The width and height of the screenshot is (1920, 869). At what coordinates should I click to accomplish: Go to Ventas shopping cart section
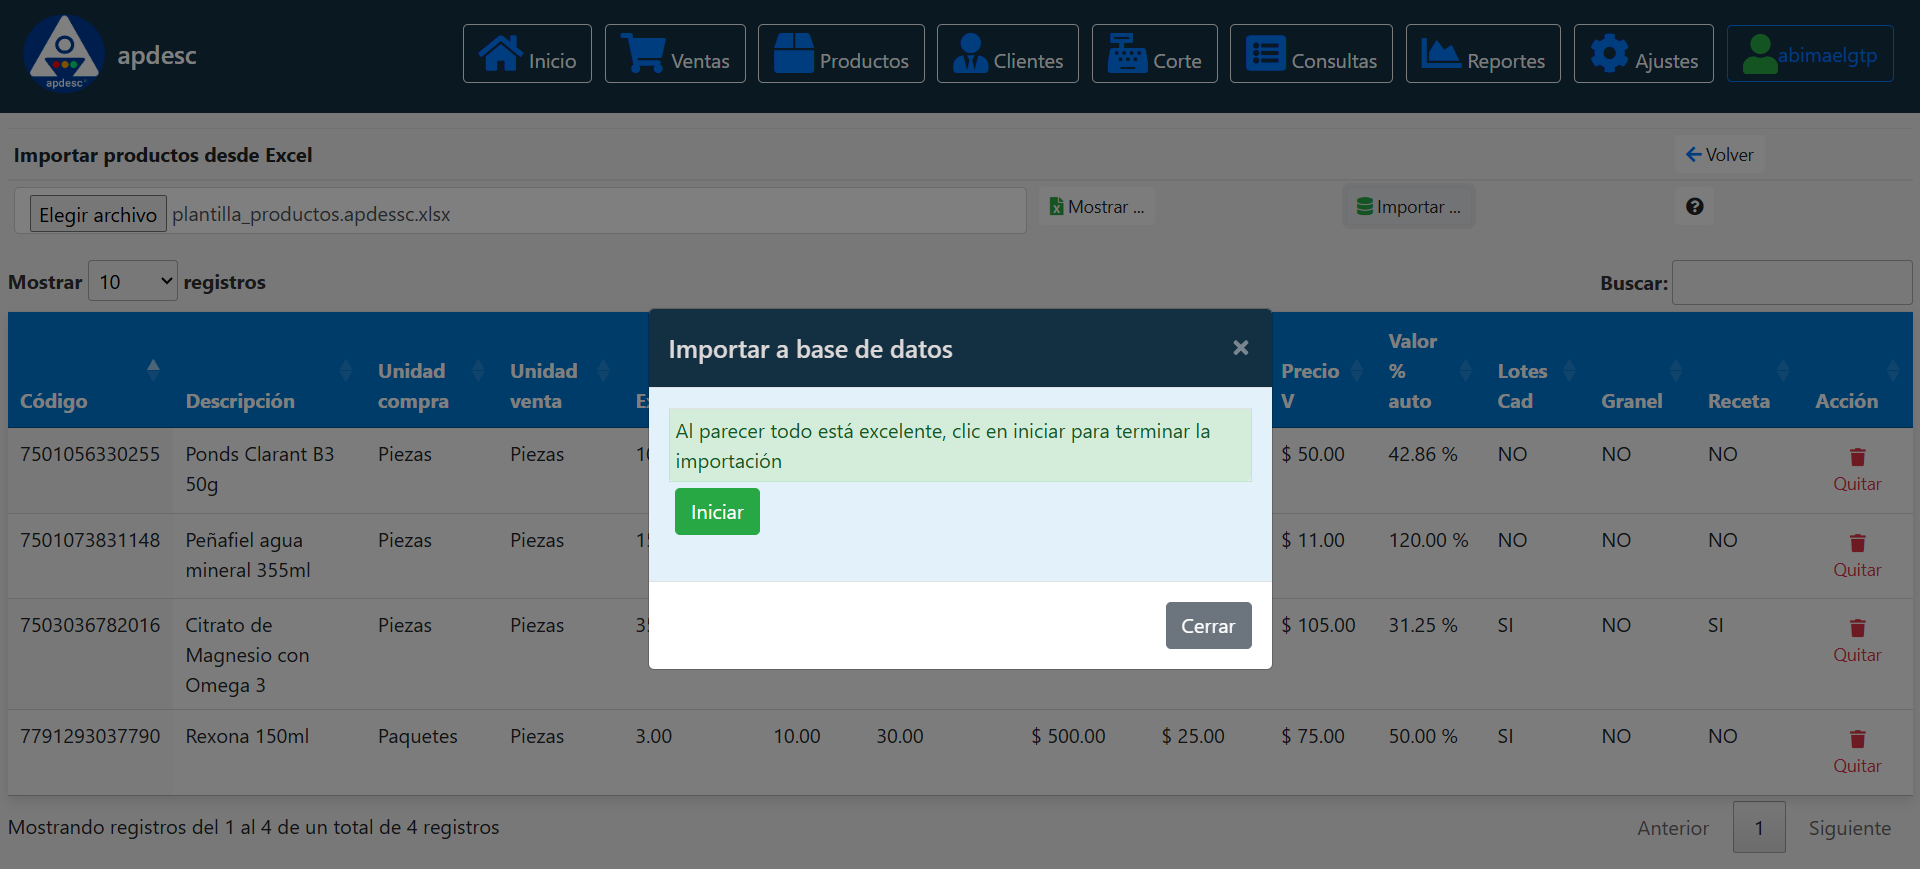[675, 54]
